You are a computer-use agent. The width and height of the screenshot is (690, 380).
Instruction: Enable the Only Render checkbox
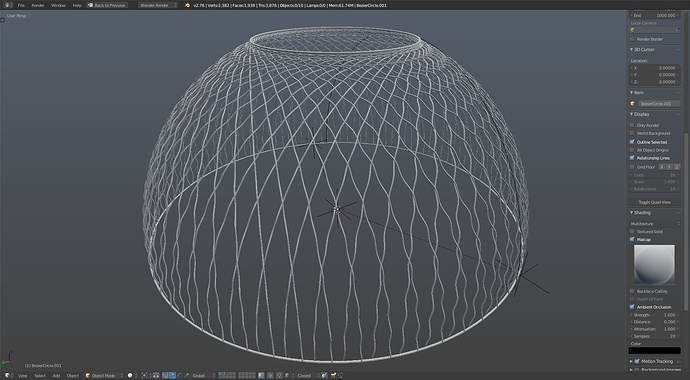point(632,125)
